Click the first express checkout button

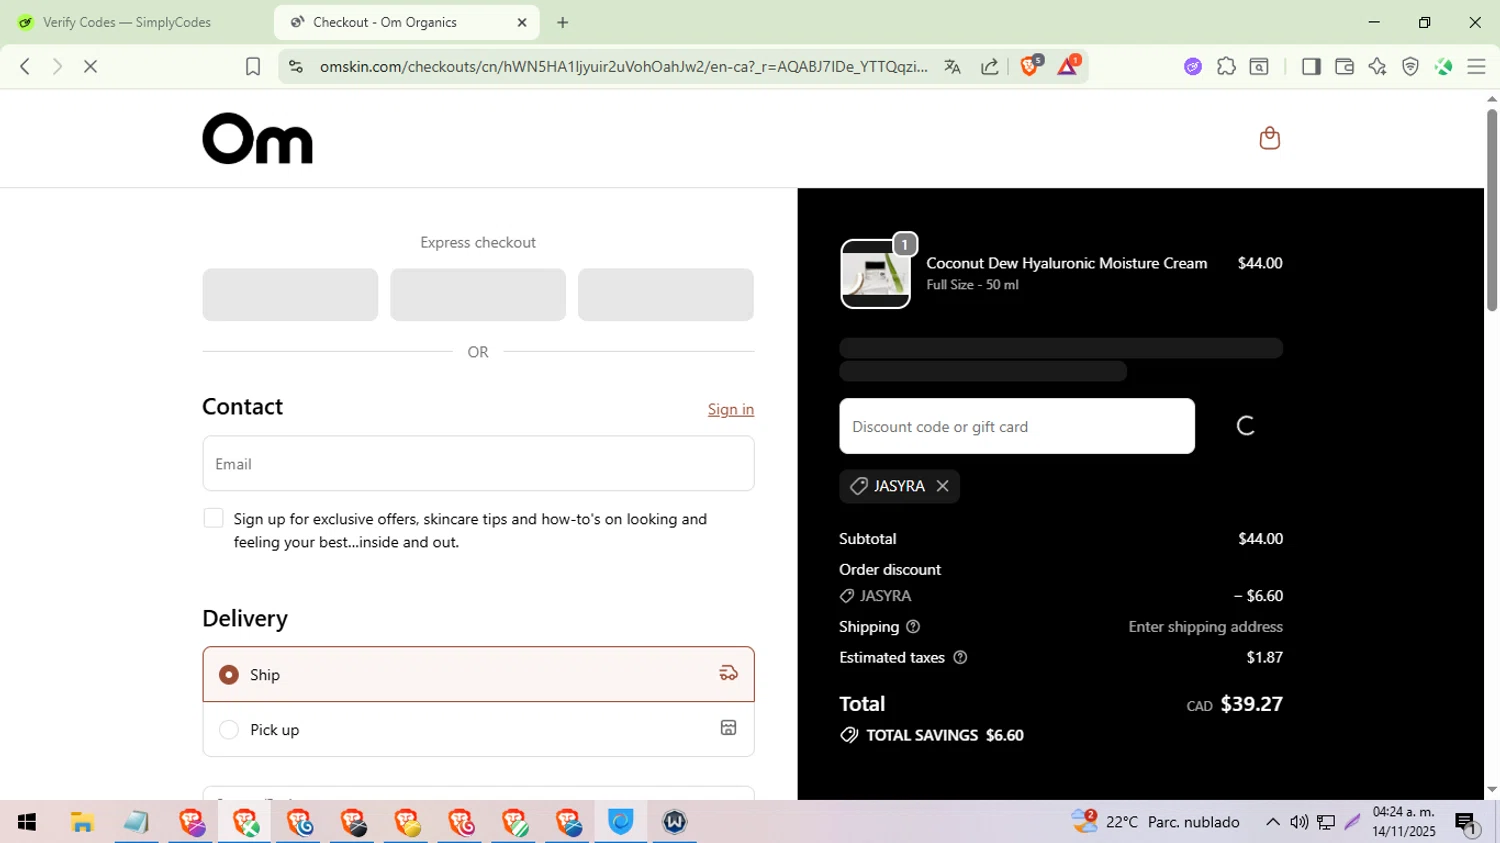290,295
